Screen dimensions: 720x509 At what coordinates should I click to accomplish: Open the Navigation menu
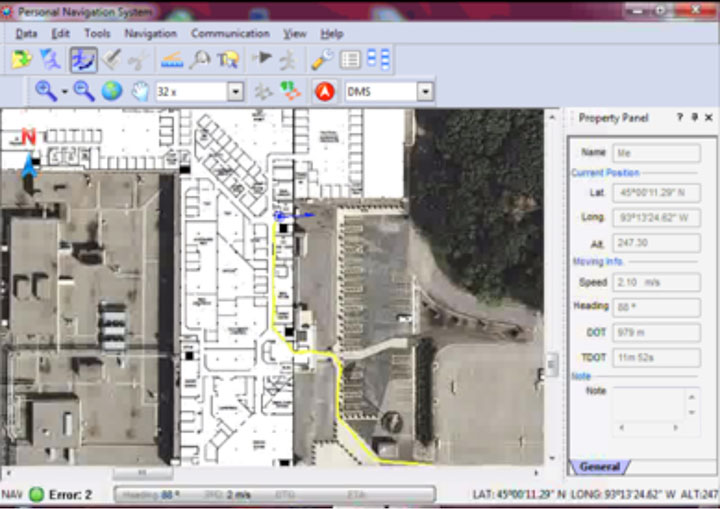(150, 33)
